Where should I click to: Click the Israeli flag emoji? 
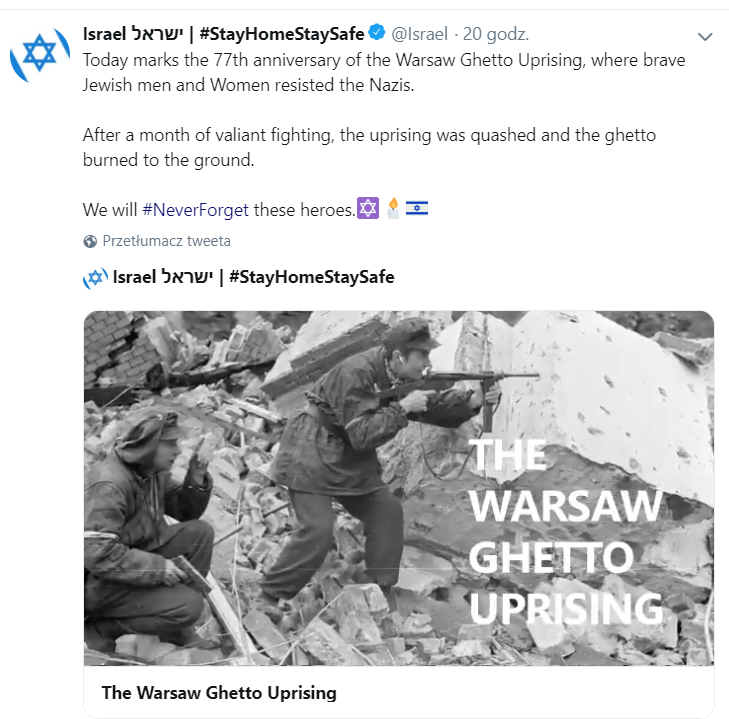(x=417, y=208)
